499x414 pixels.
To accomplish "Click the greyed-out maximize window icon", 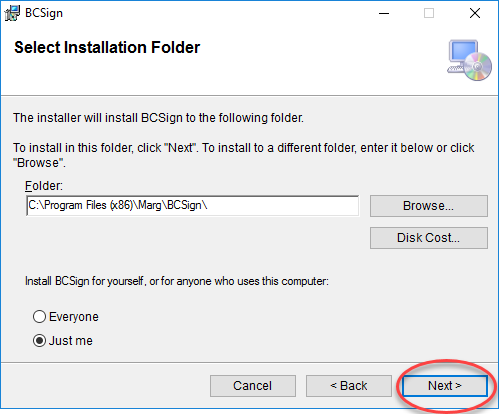I will (x=429, y=13).
